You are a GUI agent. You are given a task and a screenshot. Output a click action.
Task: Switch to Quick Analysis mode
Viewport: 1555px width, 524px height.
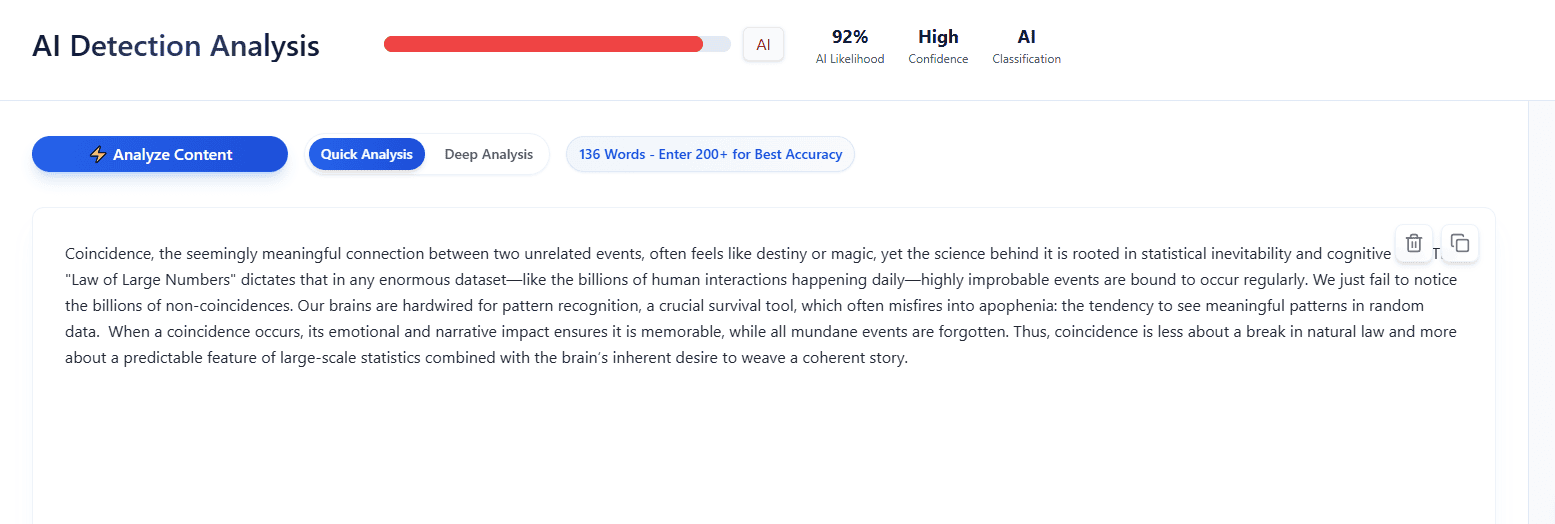(x=367, y=155)
